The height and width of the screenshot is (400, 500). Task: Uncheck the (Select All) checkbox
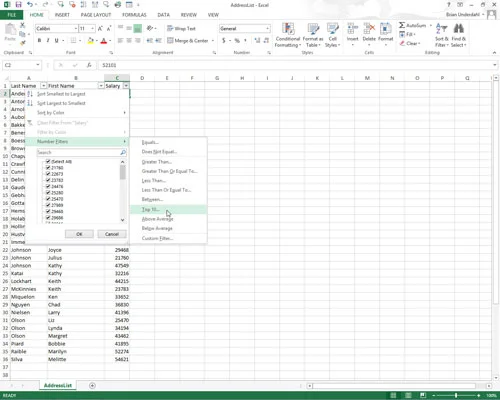click(x=48, y=161)
